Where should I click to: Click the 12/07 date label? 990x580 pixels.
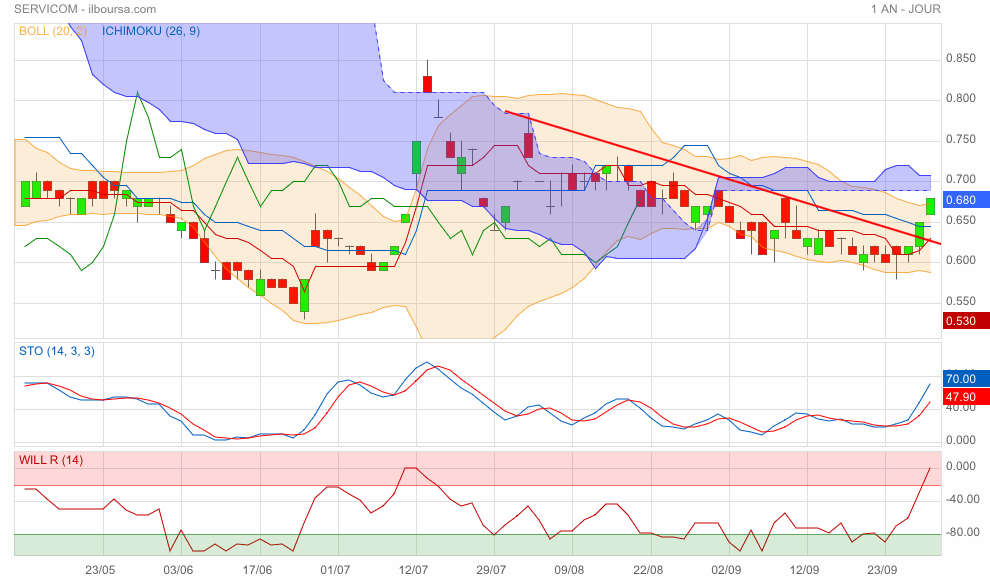click(x=413, y=570)
